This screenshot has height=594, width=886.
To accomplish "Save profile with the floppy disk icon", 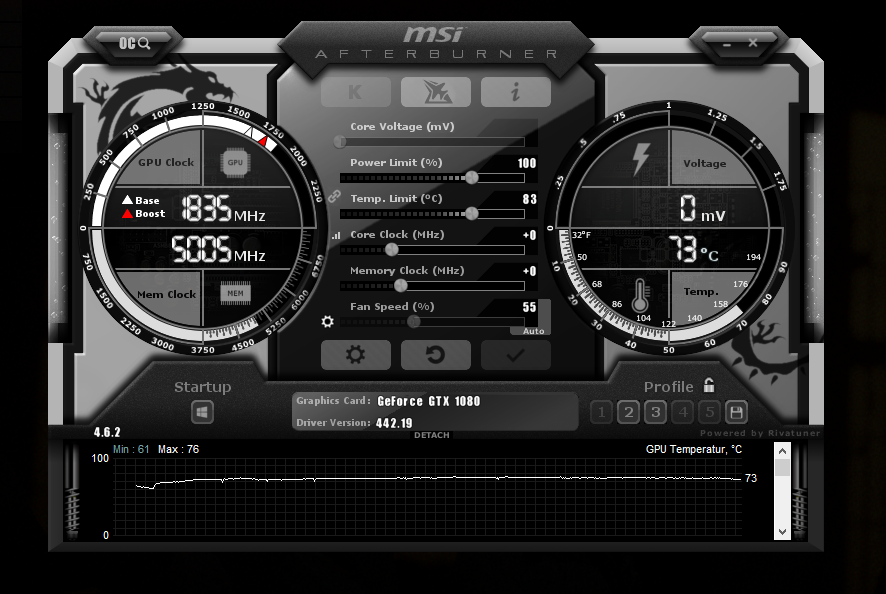I will click(x=736, y=412).
